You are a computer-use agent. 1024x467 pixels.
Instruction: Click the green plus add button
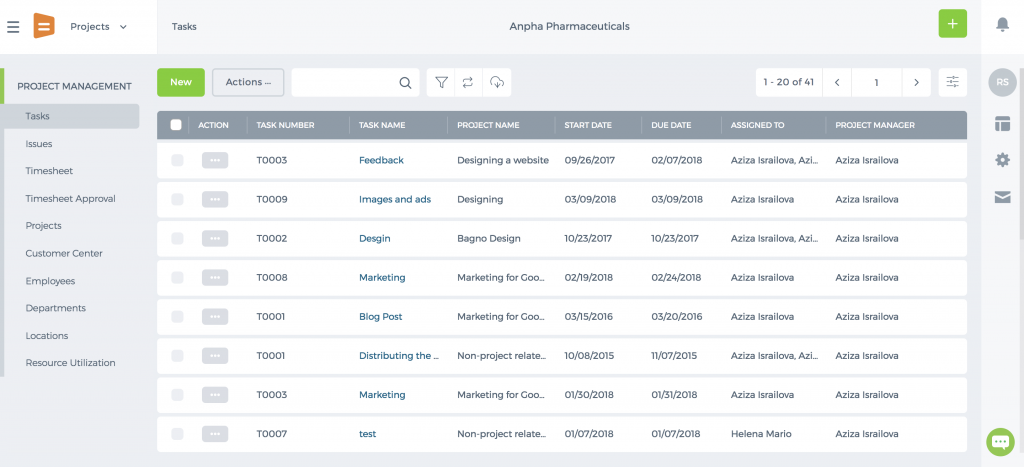(953, 24)
